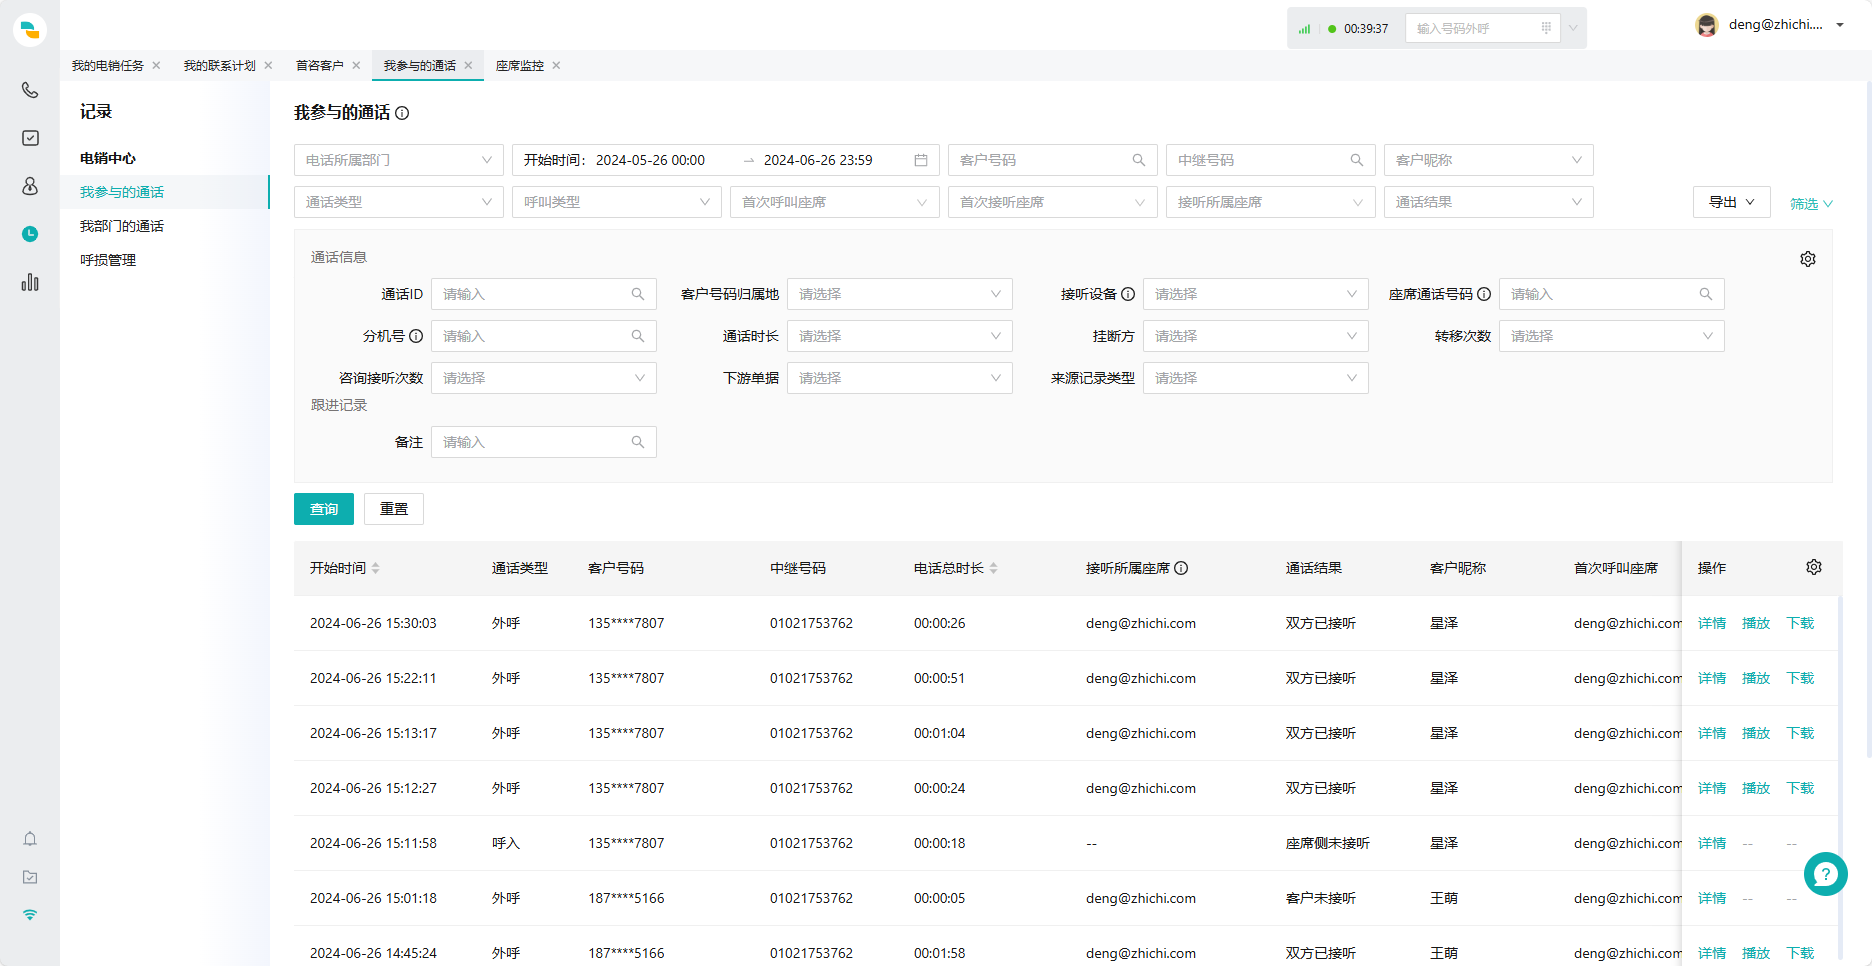Image resolution: width=1872 pixels, height=966 pixels.
Task: Close the 我的电销任务 tab
Action: click(156, 65)
